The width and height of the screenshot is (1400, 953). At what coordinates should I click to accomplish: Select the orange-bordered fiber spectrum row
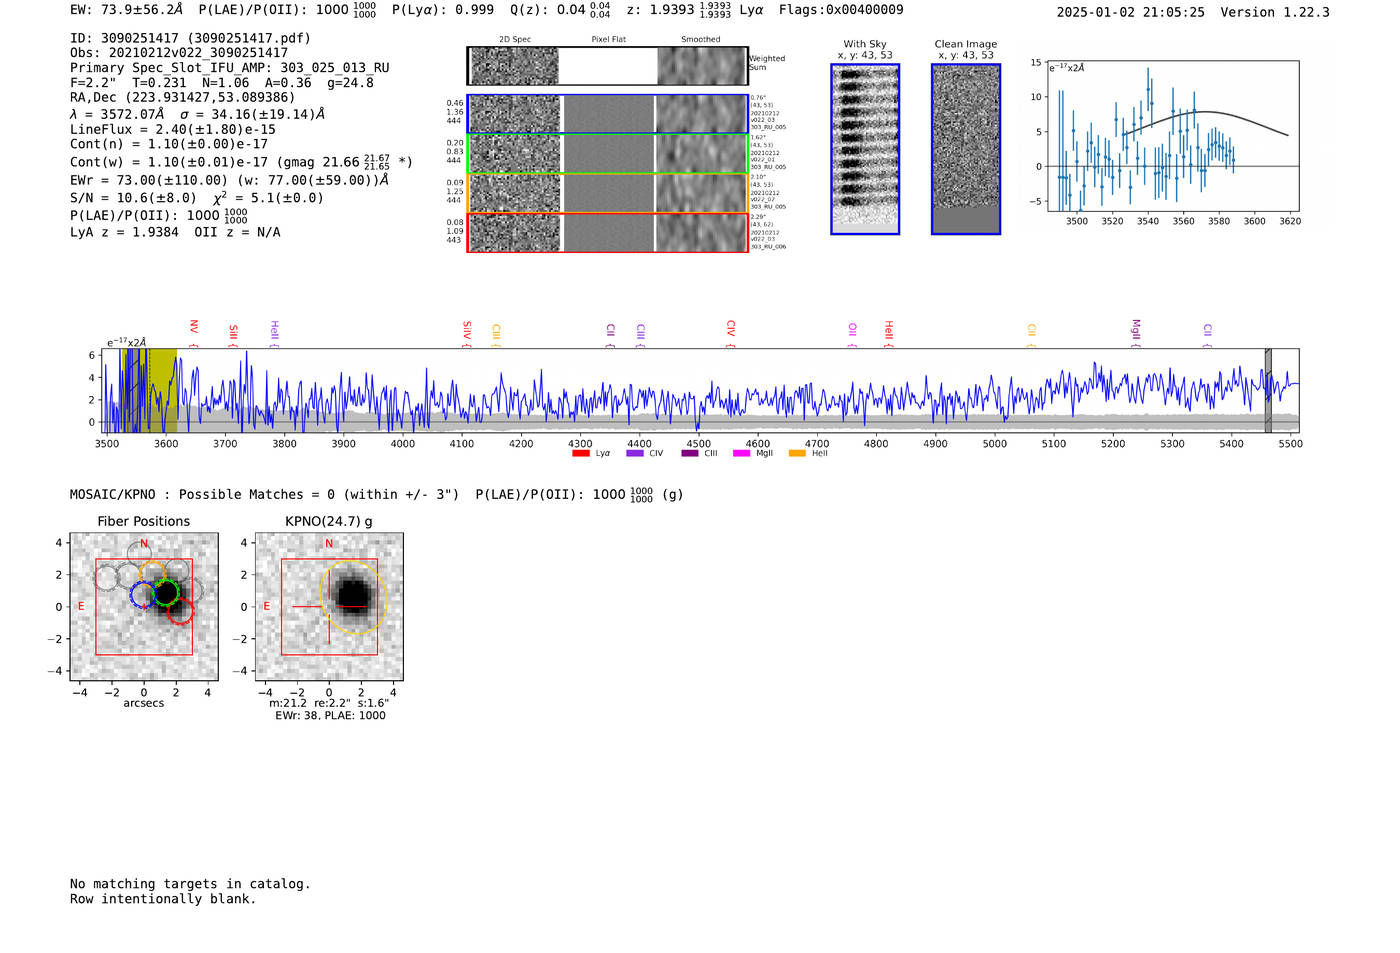tap(608, 193)
